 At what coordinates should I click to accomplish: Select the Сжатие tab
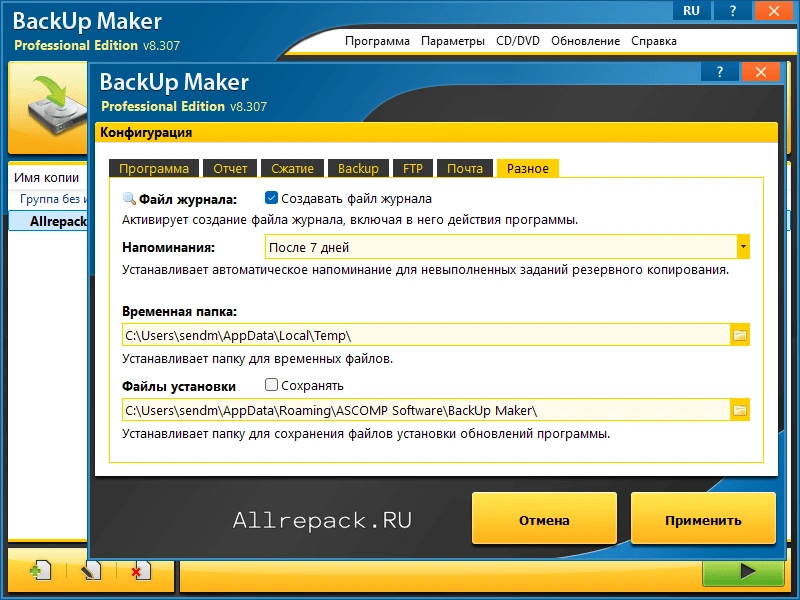pyautogui.click(x=292, y=168)
